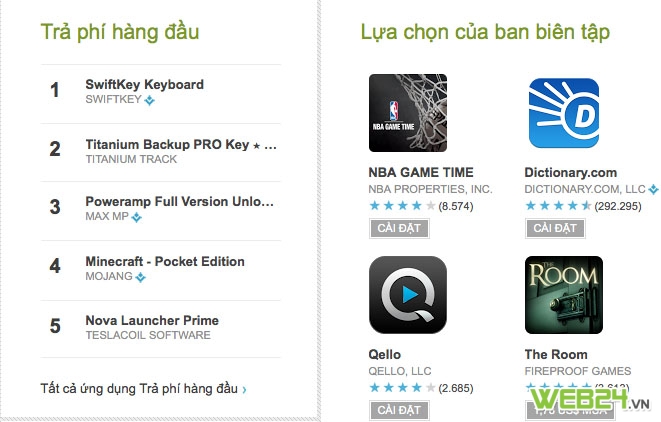Click NBA Game Time star rating
Screen dimensions: 661x422
pos(402,206)
